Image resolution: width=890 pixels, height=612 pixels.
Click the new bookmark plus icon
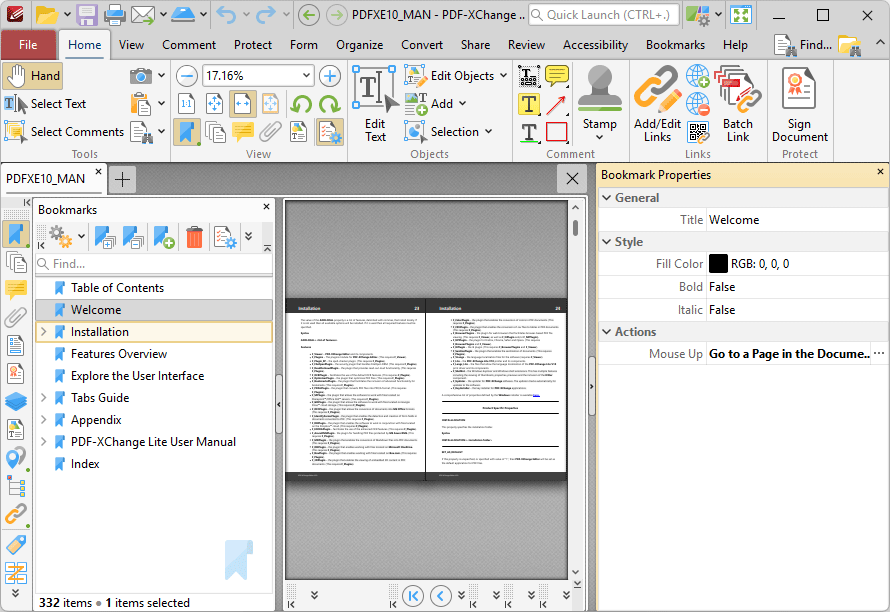(x=163, y=237)
